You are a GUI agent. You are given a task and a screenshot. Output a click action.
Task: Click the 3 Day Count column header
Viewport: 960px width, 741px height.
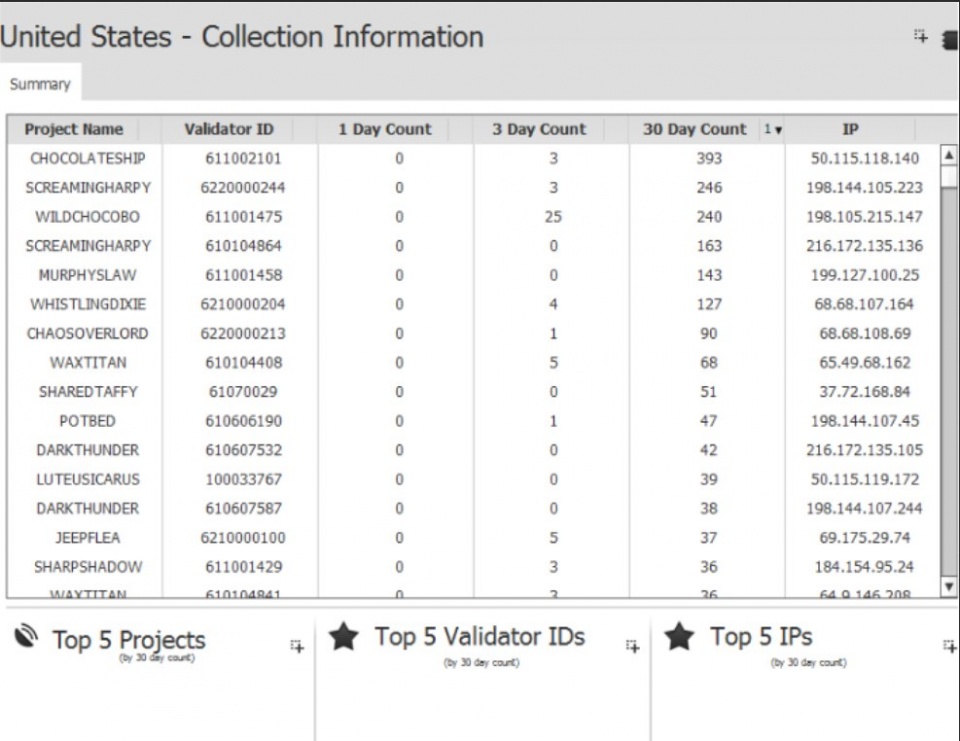tap(539, 129)
